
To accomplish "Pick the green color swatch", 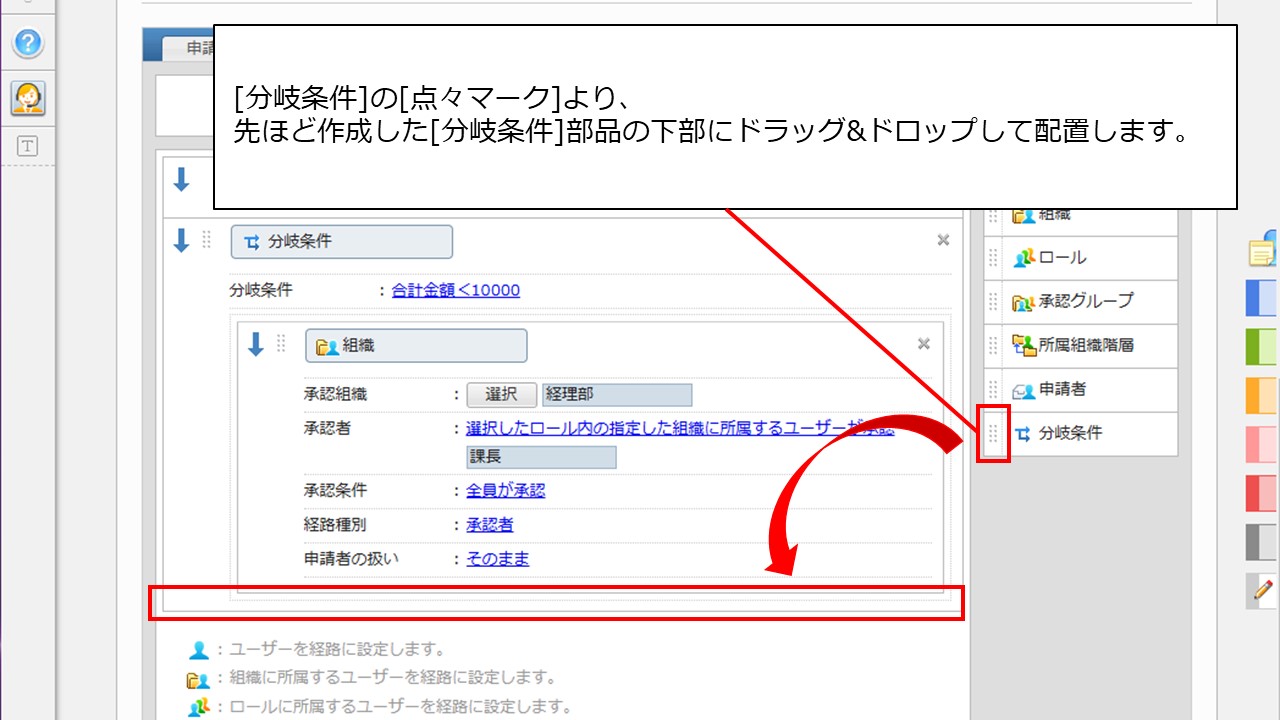I will [x=1262, y=346].
